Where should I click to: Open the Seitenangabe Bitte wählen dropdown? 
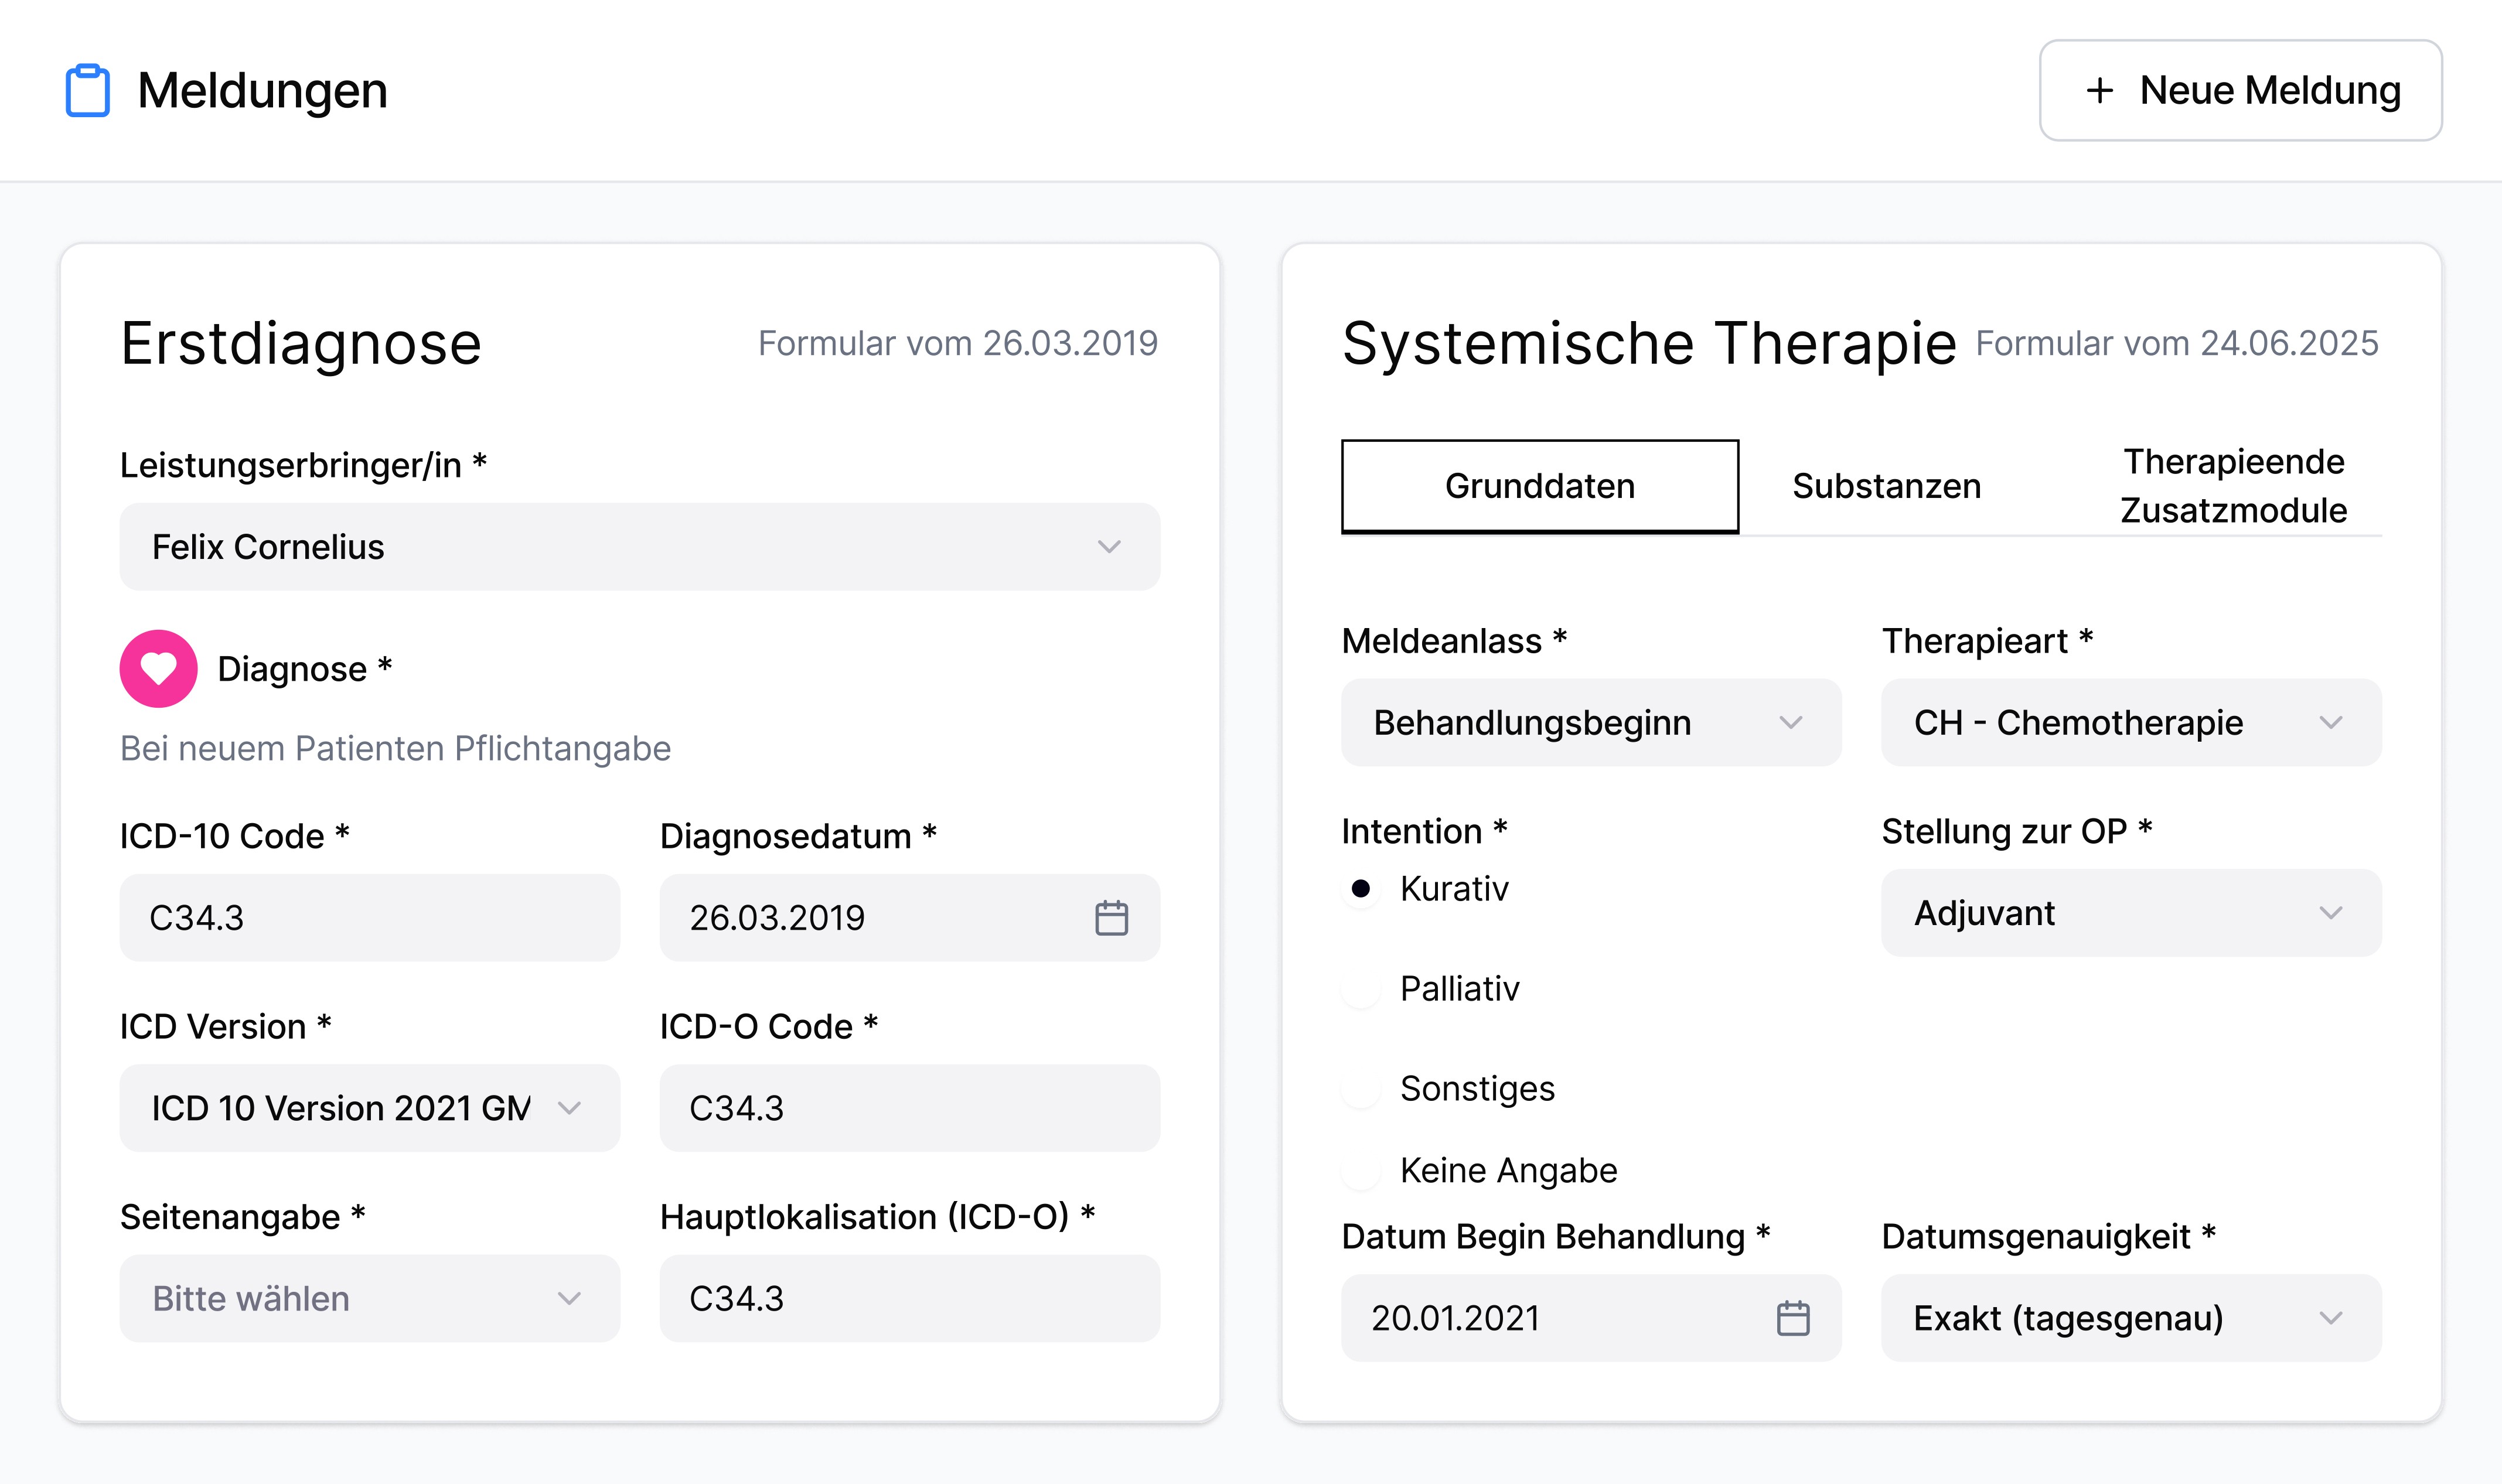[369, 1298]
